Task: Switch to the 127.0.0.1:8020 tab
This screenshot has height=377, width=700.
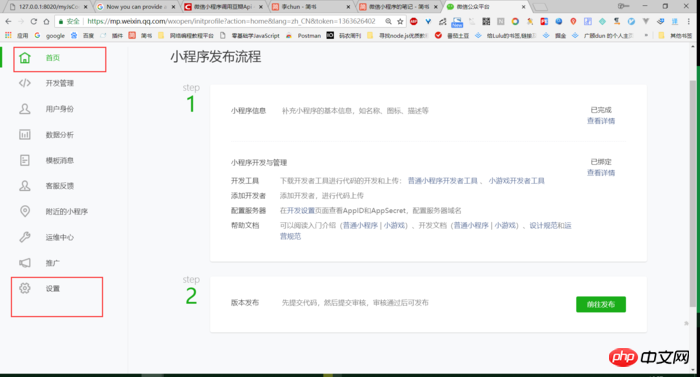Action: tap(48, 7)
